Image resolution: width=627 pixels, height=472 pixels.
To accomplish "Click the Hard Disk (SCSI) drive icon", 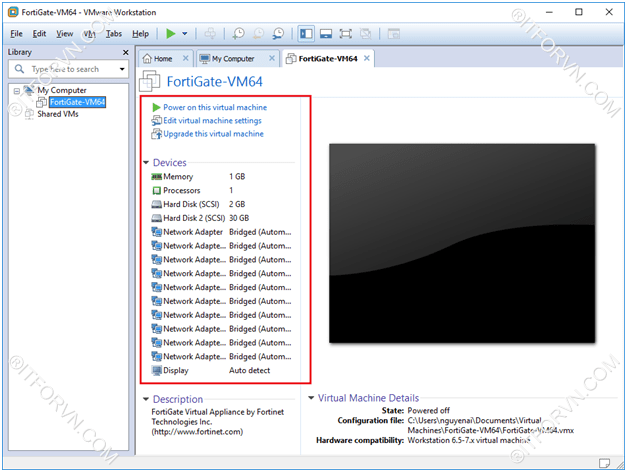I will click(156, 204).
